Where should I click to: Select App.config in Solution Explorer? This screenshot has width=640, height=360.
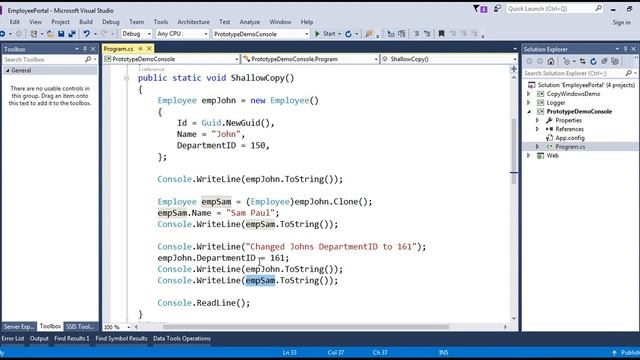[570, 138]
